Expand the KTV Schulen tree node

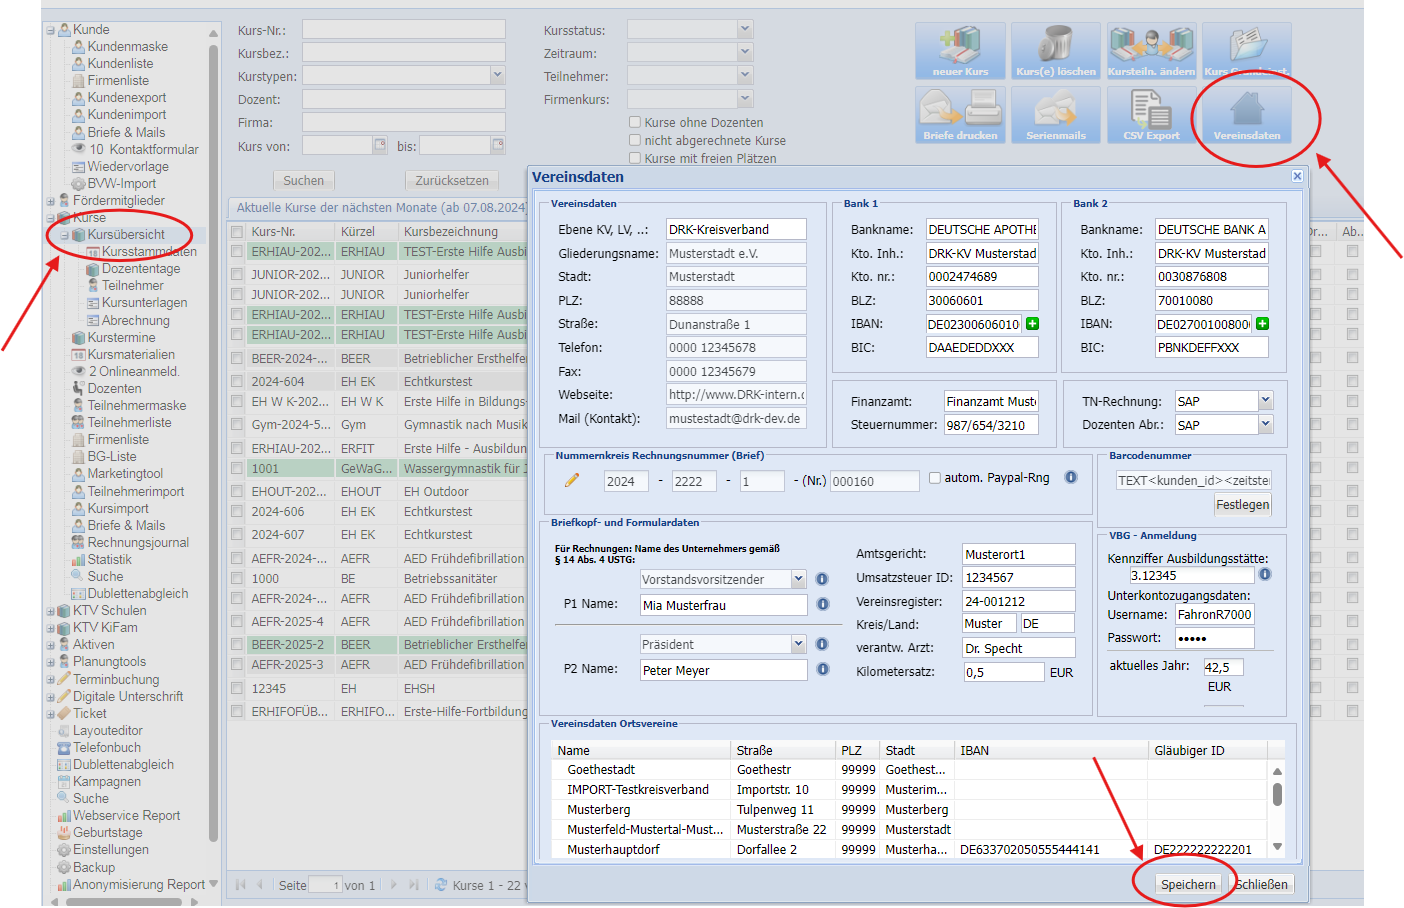tap(51, 611)
